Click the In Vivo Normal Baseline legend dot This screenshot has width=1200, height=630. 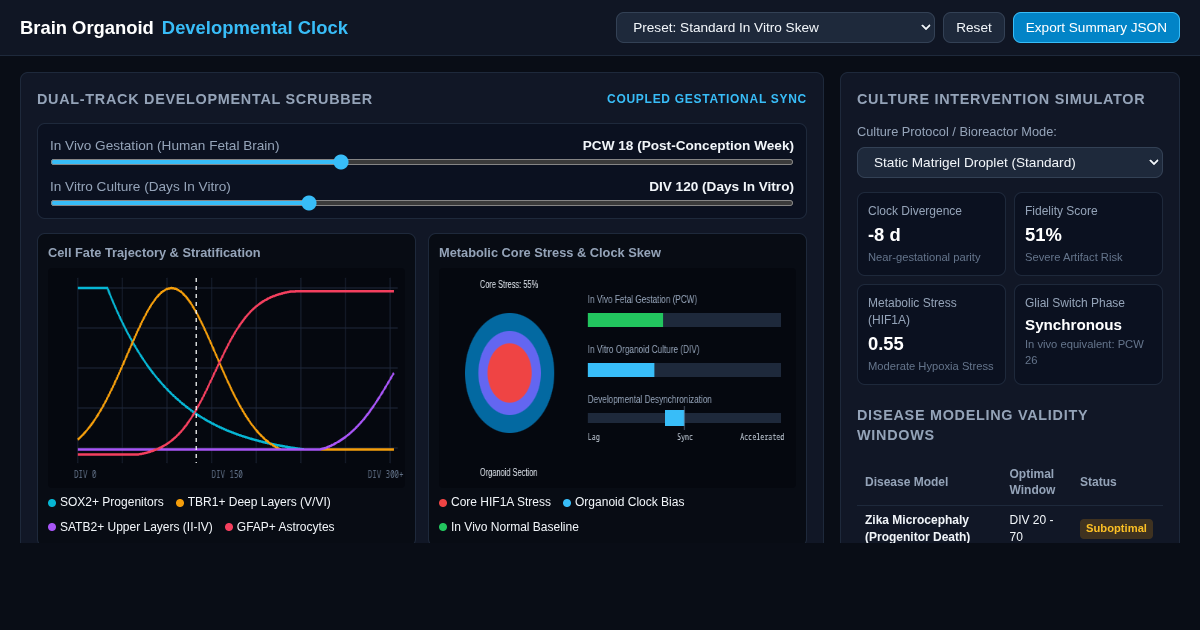[x=443, y=528]
